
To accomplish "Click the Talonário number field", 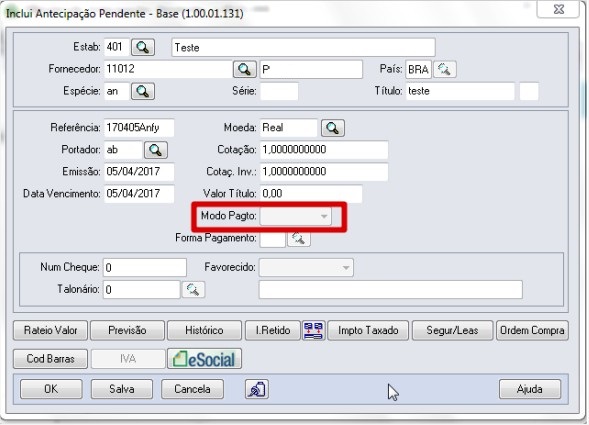I will pyautogui.click(x=142, y=290).
